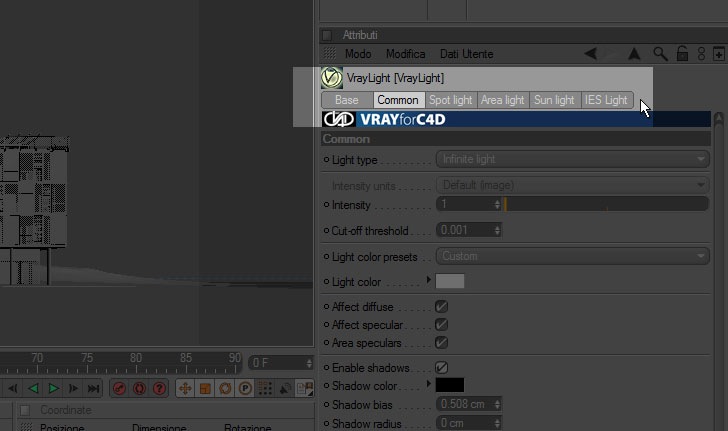Open the Modifica menu
This screenshot has height=431, width=728.
pyautogui.click(x=405, y=54)
